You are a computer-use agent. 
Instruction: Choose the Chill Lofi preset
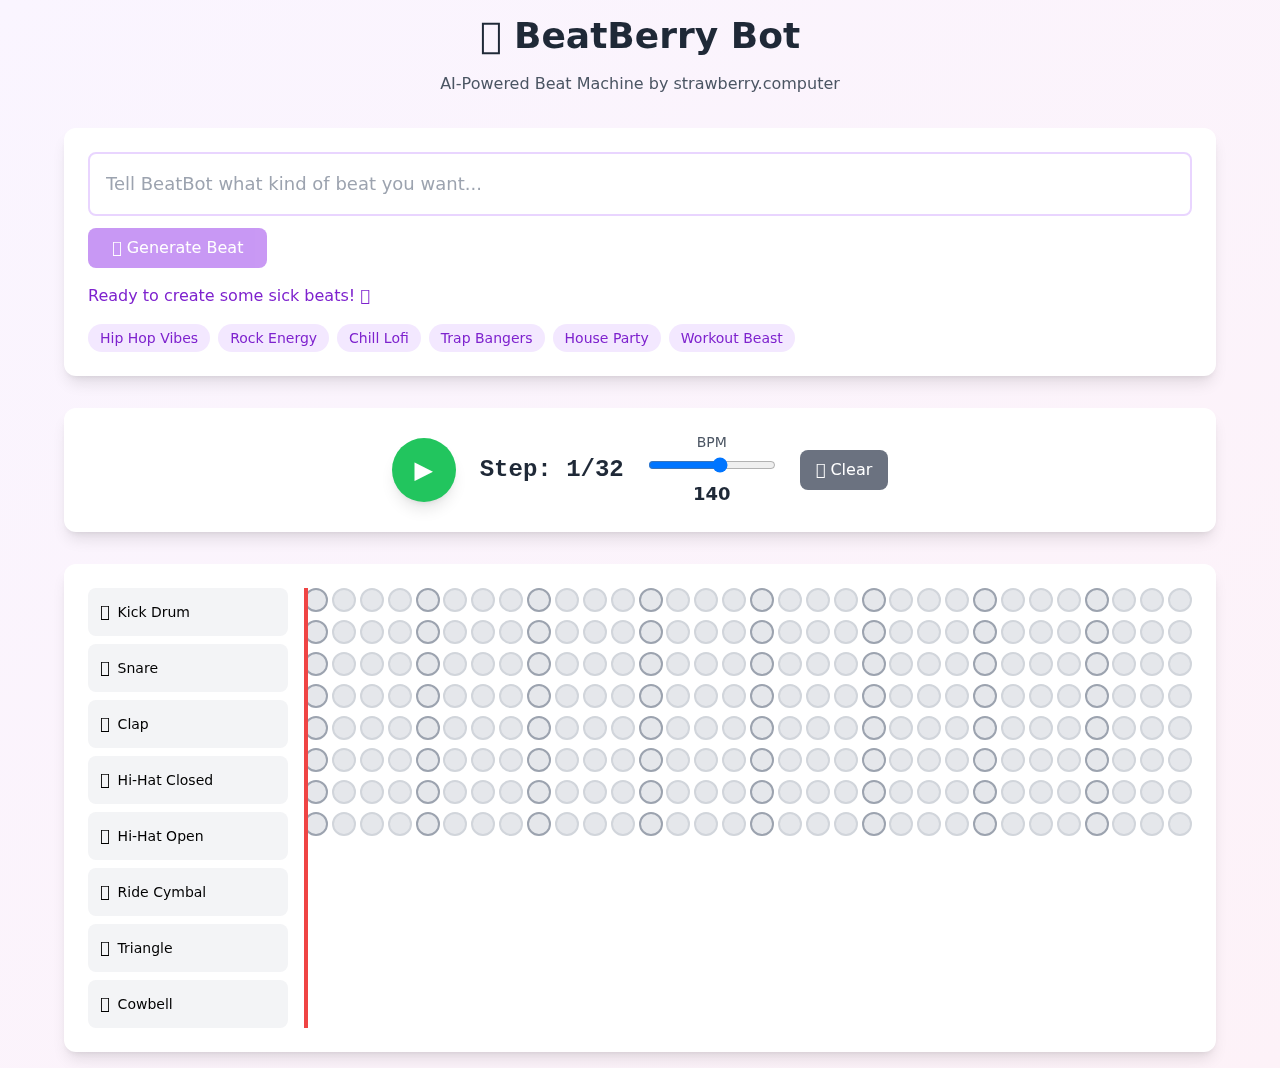378,338
